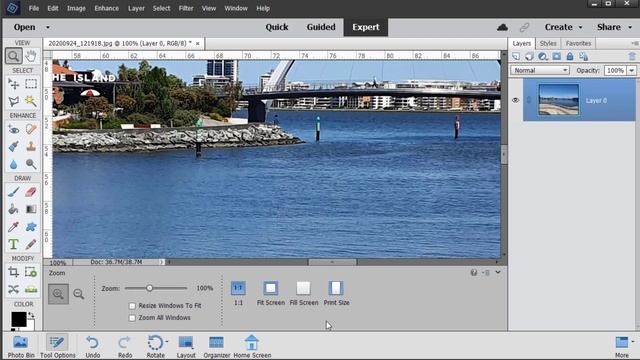Lock all pixels of layer

(570, 56)
